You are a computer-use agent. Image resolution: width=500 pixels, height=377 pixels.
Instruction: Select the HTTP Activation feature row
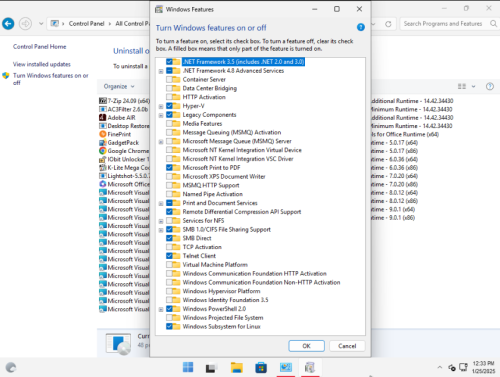204,97
